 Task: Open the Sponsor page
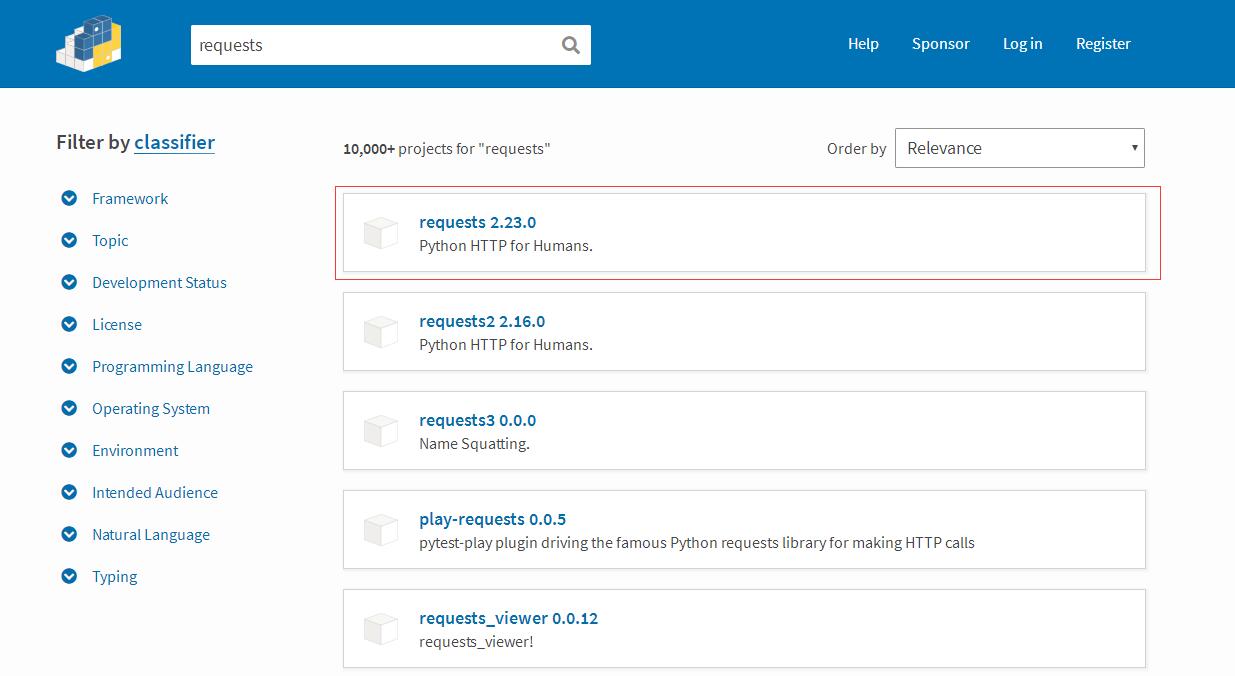coord(941,44)
